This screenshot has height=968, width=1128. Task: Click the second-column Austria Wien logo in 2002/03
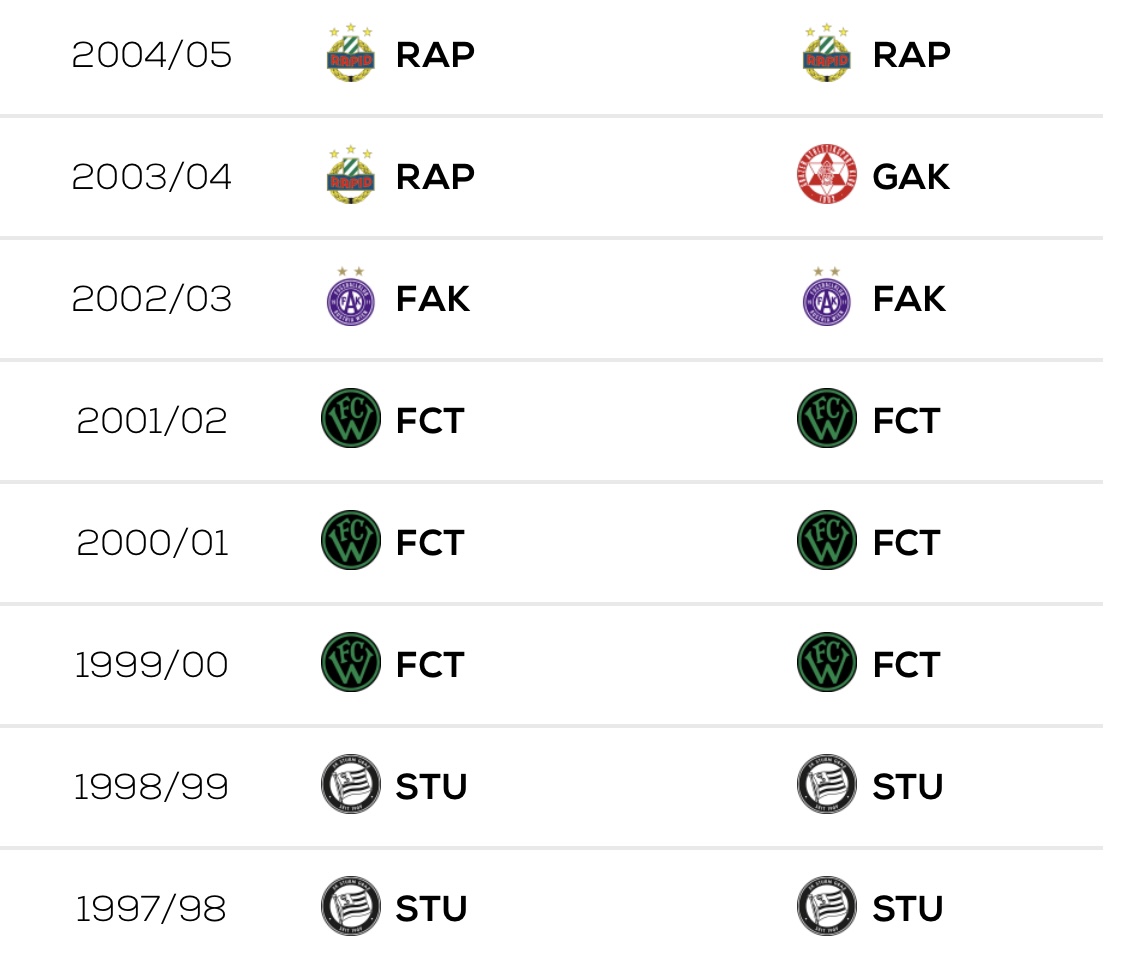pyautogui.click(x=827, y=298)
